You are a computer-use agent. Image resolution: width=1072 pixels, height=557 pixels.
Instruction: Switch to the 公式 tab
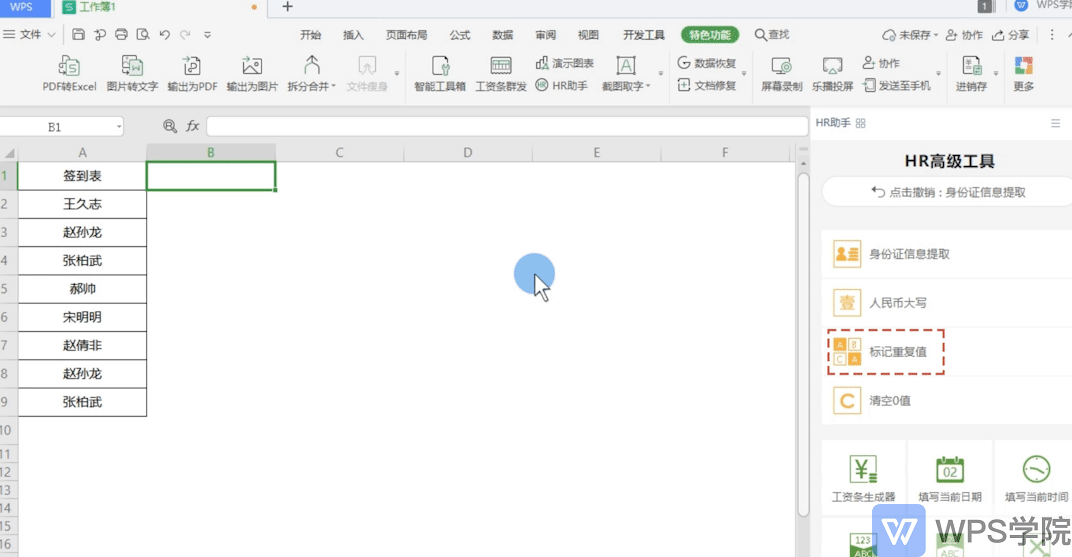click(x=459, y=34)
